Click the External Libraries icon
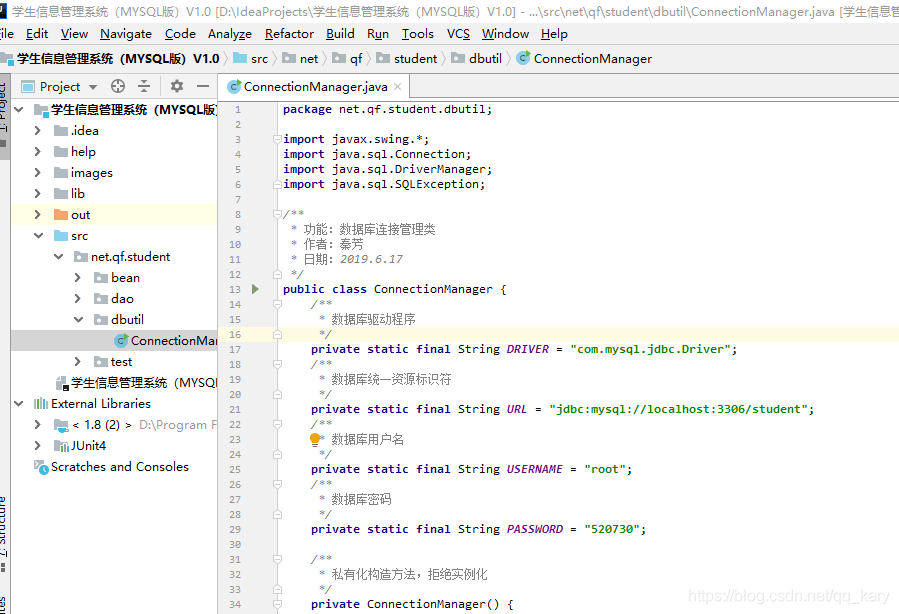 pyautogui.click(x=41, y=404)
